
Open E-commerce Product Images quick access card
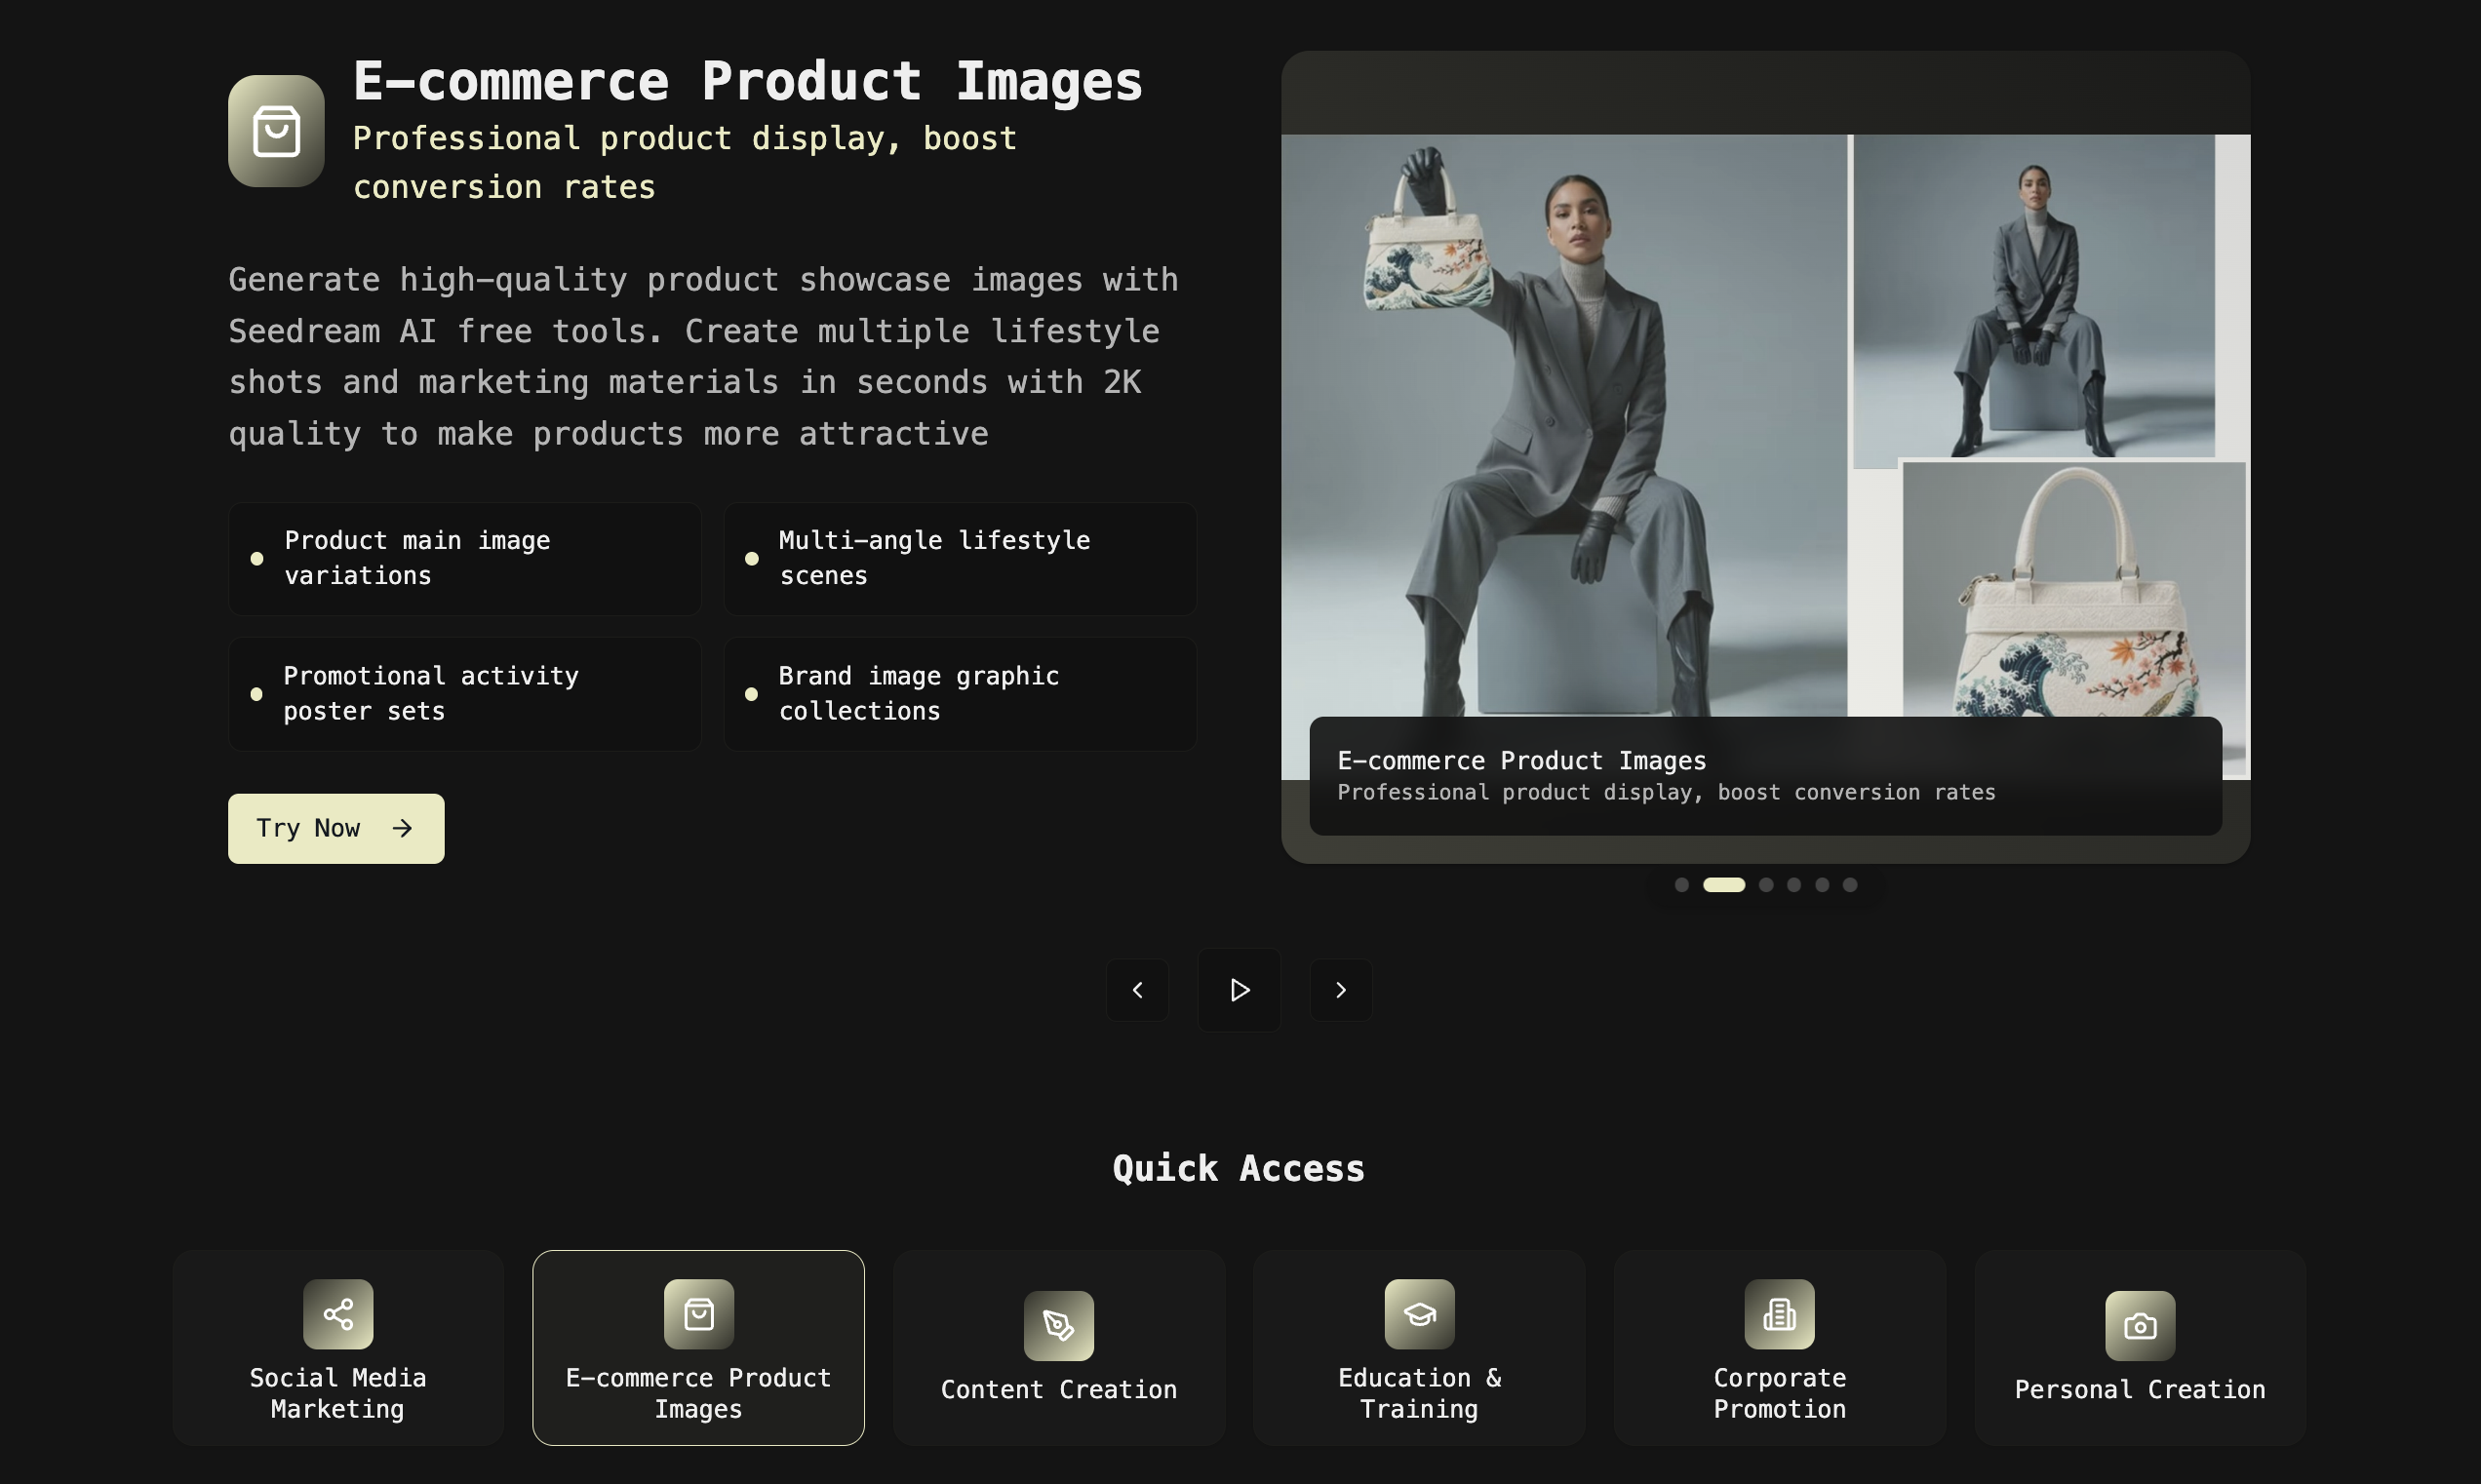pyautogui.click(x=698, y=1347)
